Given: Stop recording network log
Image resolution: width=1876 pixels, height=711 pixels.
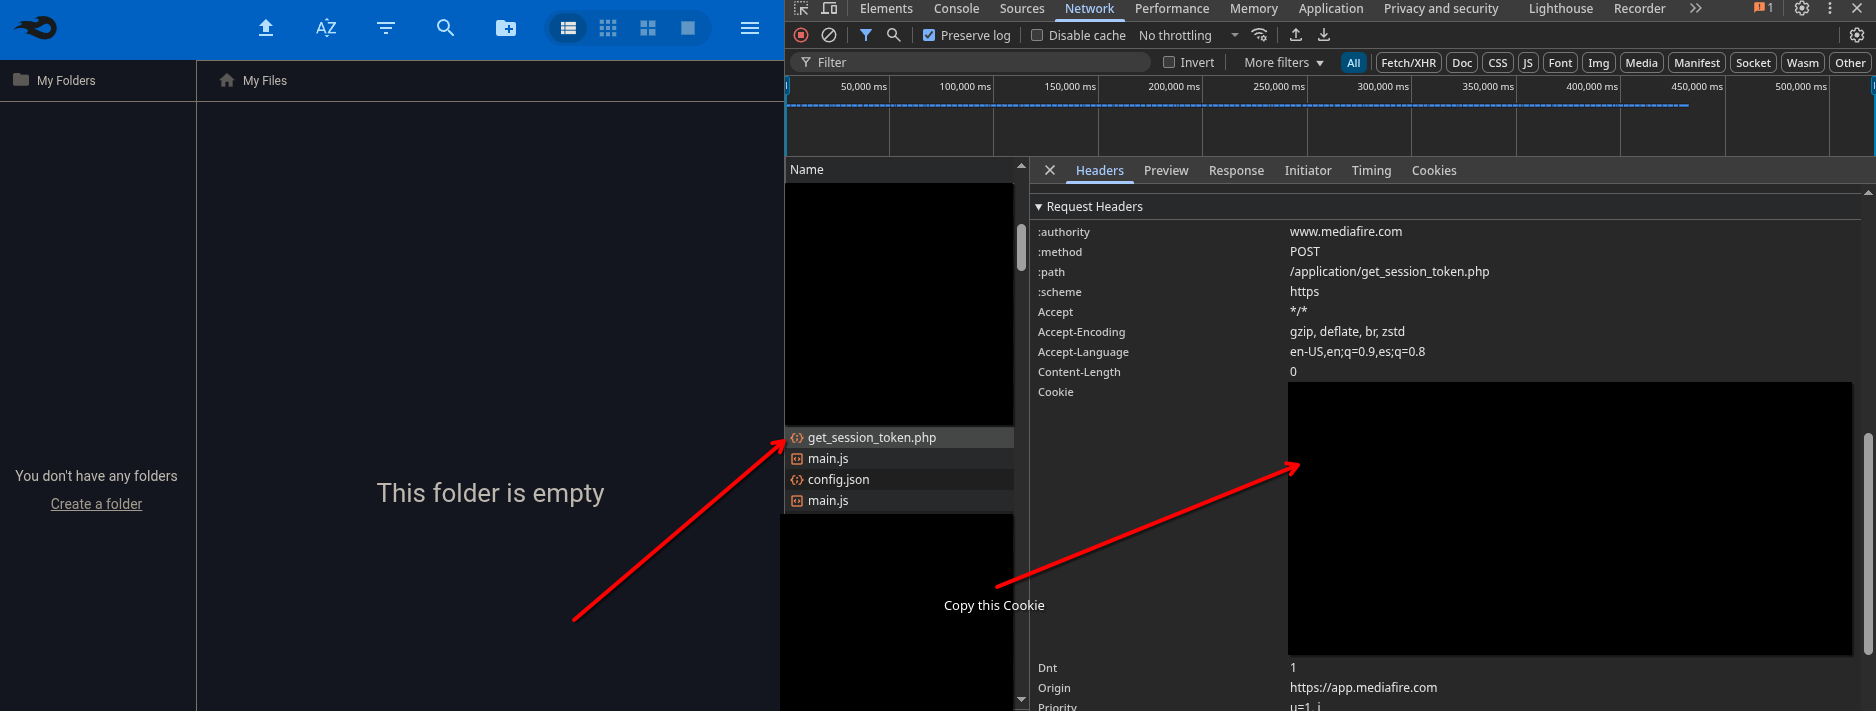Looking at the screenshot, I should tap(801, 35).
